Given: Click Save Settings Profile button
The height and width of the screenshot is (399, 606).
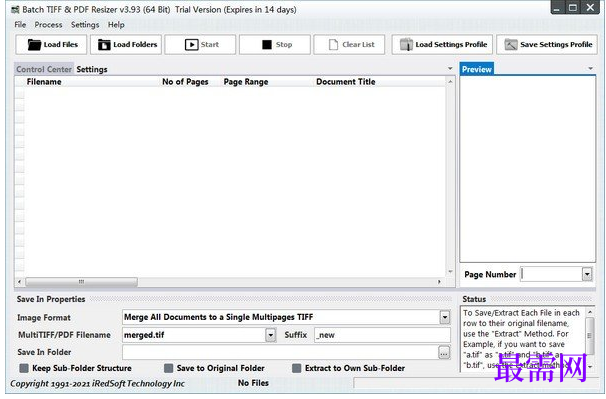Looking at the screenshot, I should [x=547, y=44].
